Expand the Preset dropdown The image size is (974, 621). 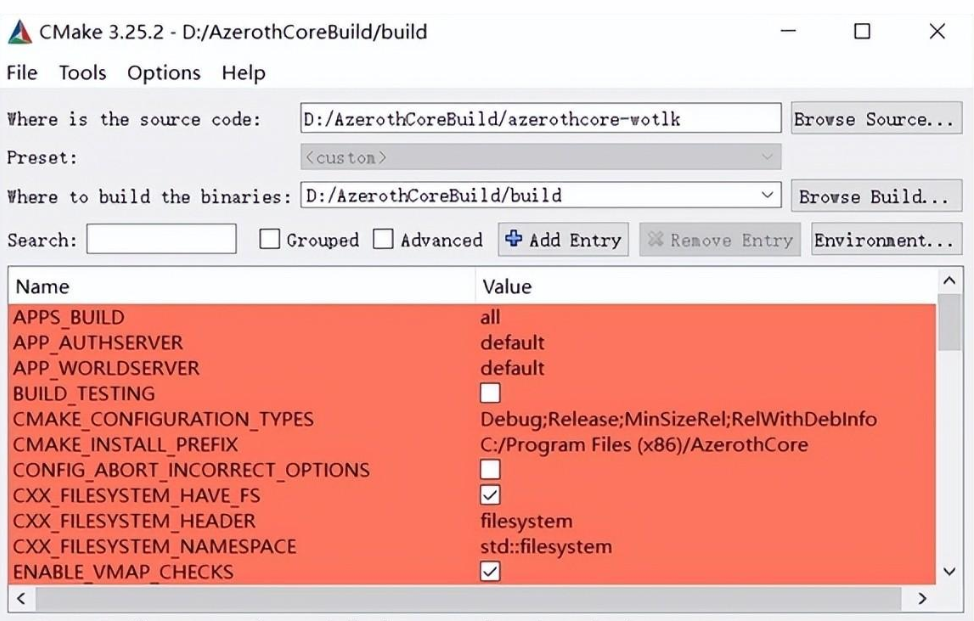point(768,157)
